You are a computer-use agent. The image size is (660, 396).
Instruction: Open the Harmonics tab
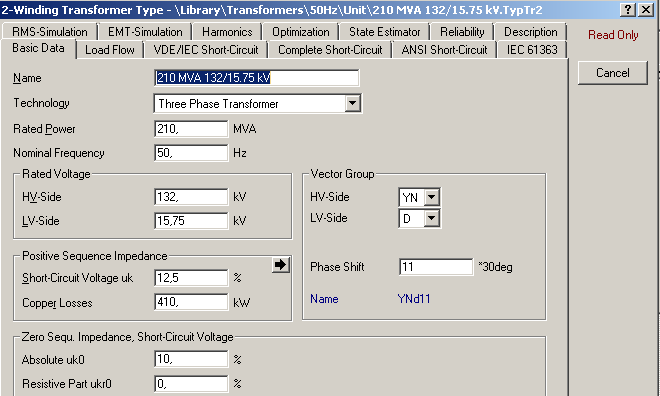coord(227,32)
